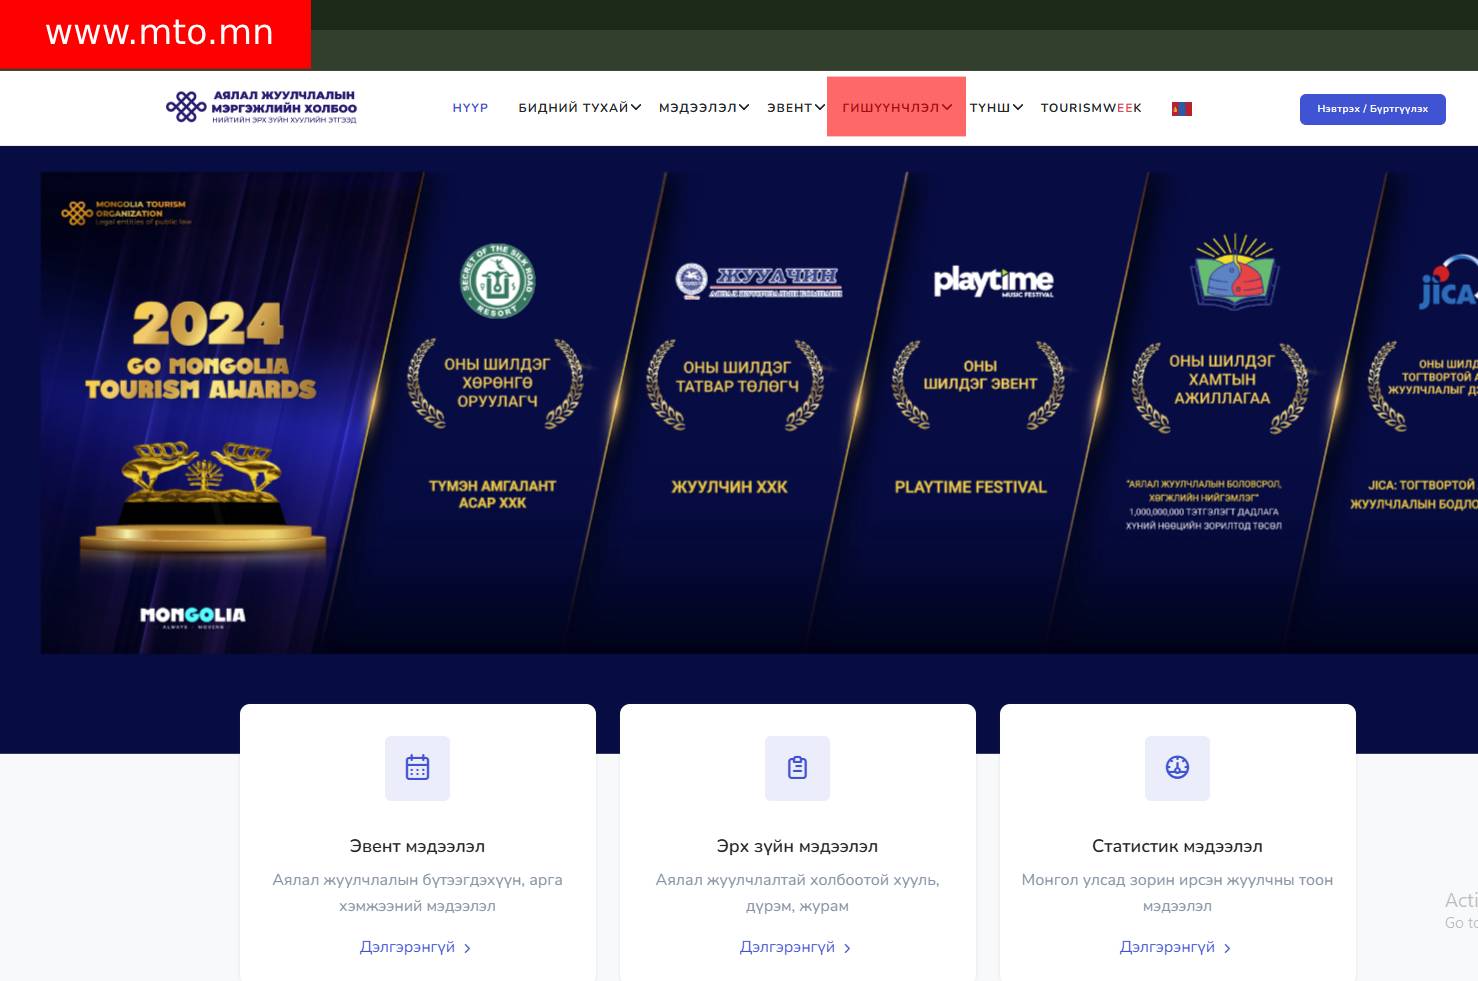The width and height of the screenshot is (1478, 981).
Task: Click the ОНЫ ШИЛДЭГ ЭВЕНТ award title
Action: (980, 375)
